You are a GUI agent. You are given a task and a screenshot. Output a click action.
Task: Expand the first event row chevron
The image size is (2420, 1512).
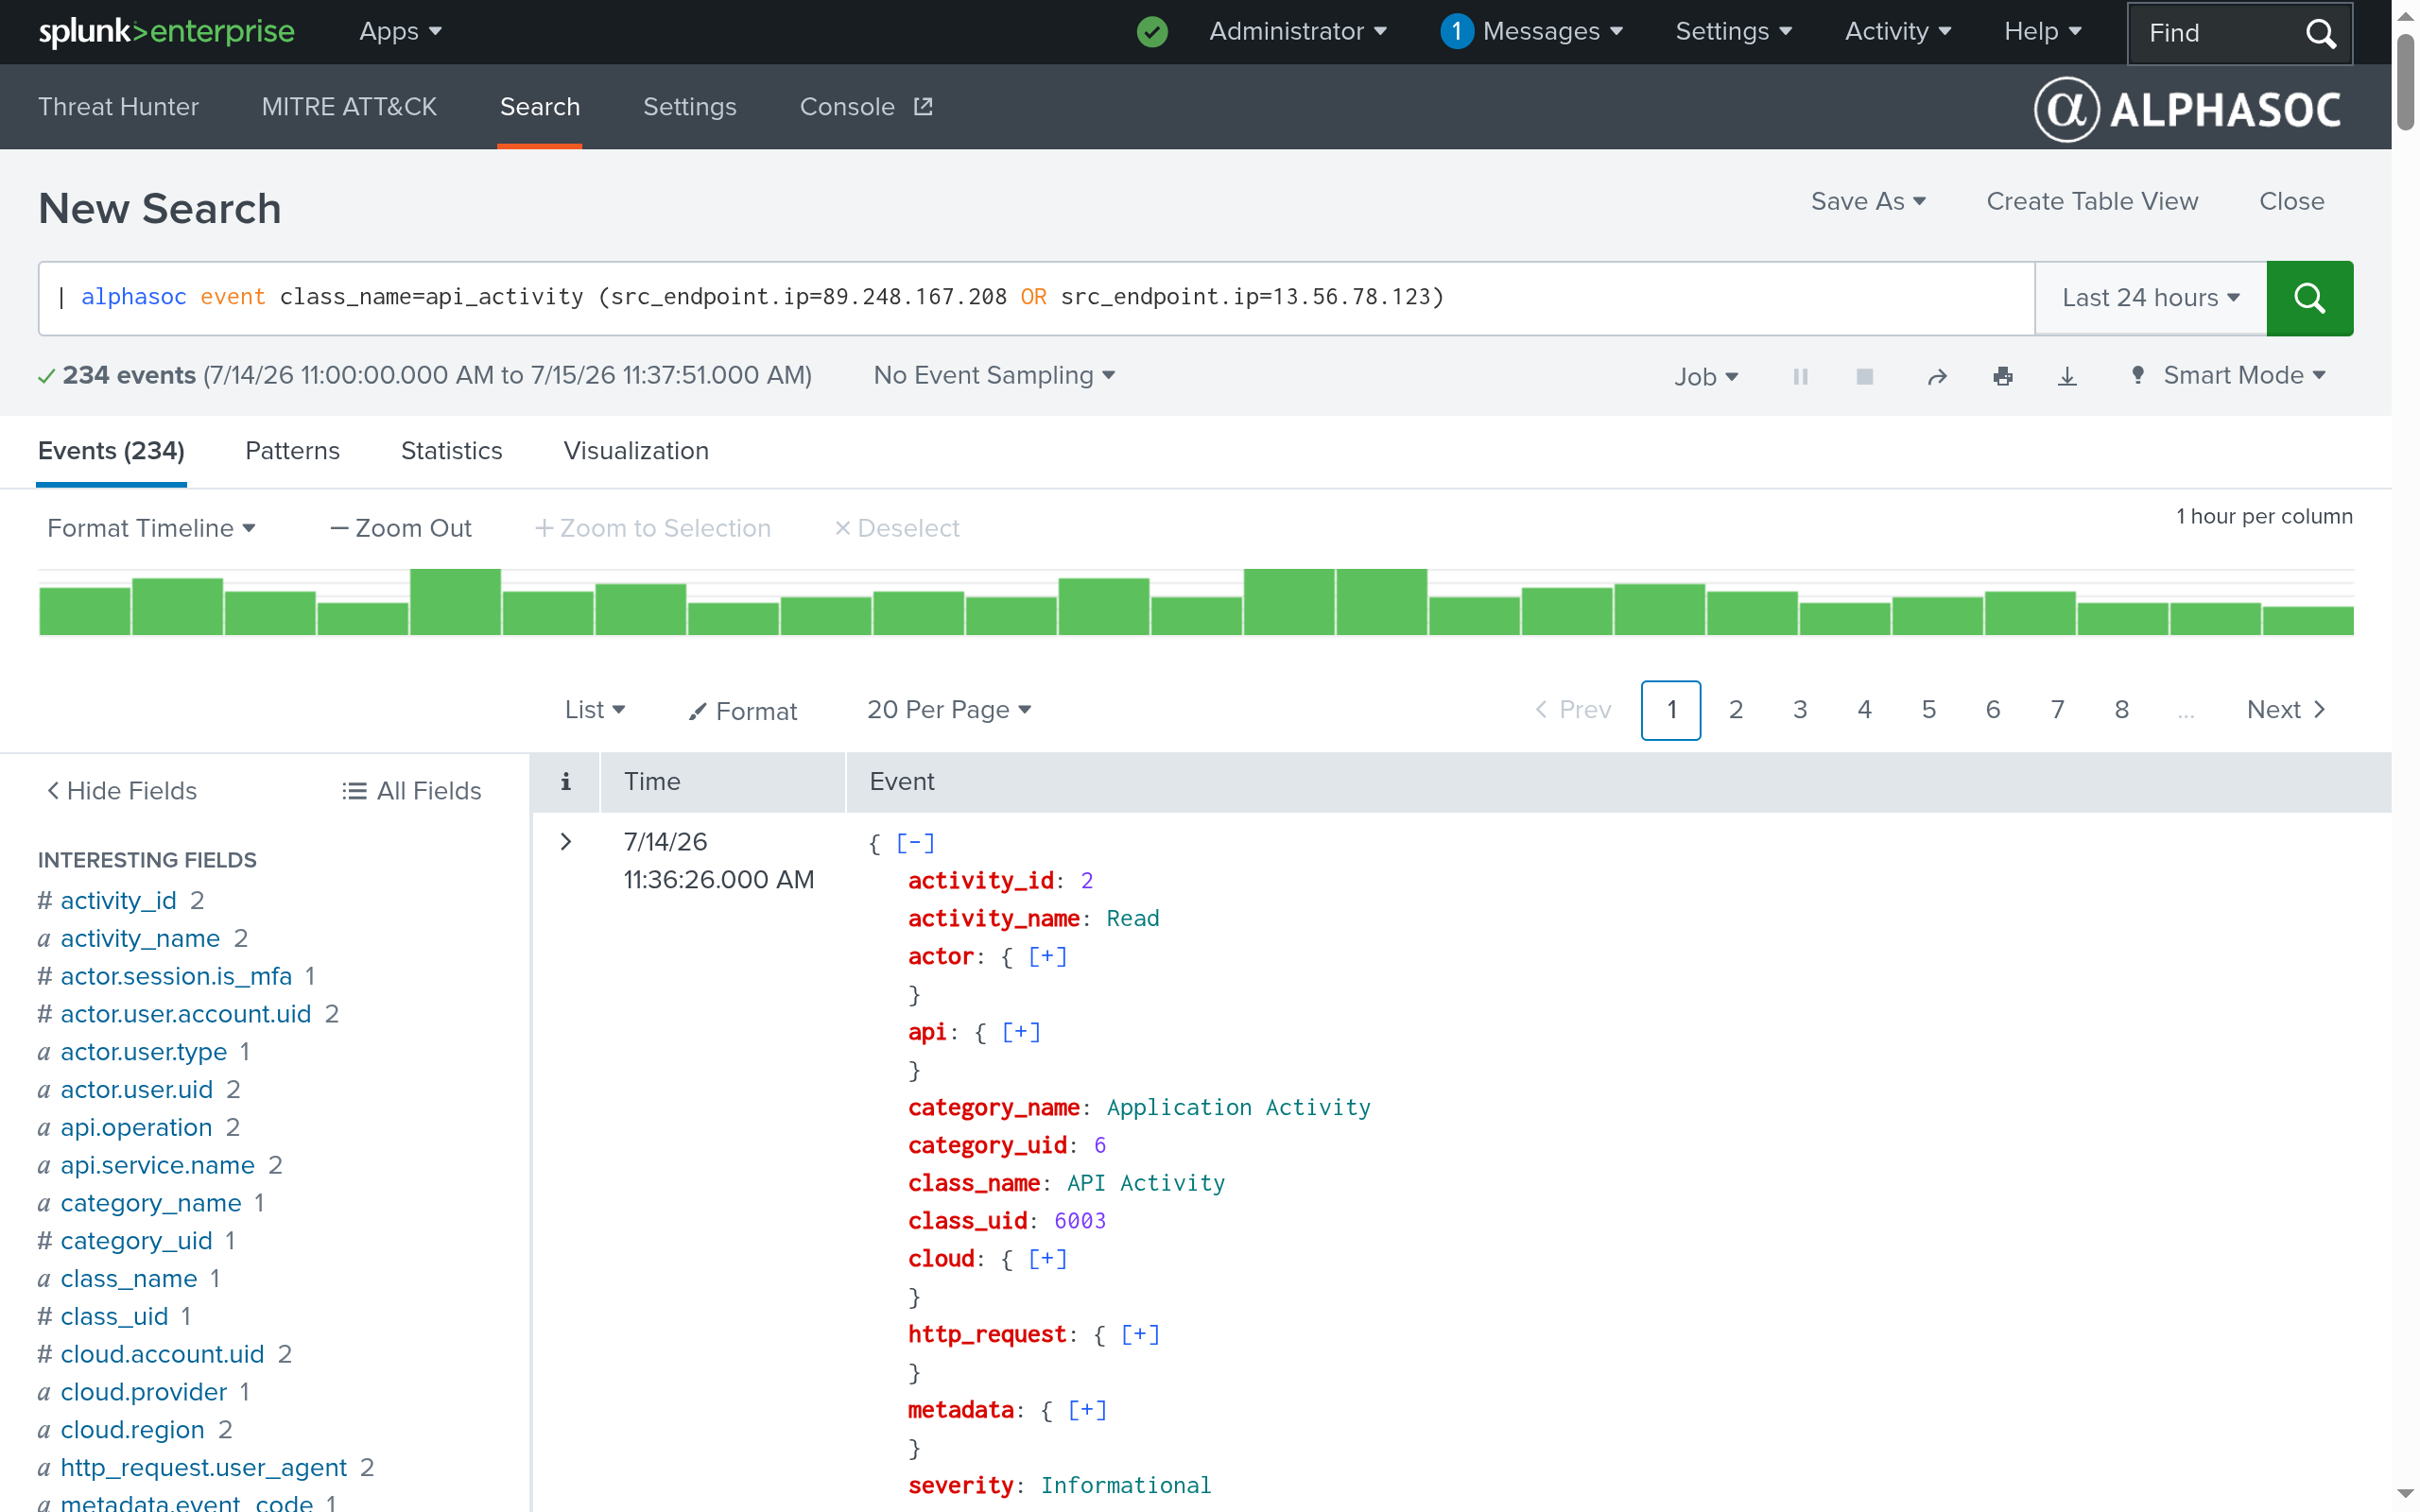(x=566, y=842)
